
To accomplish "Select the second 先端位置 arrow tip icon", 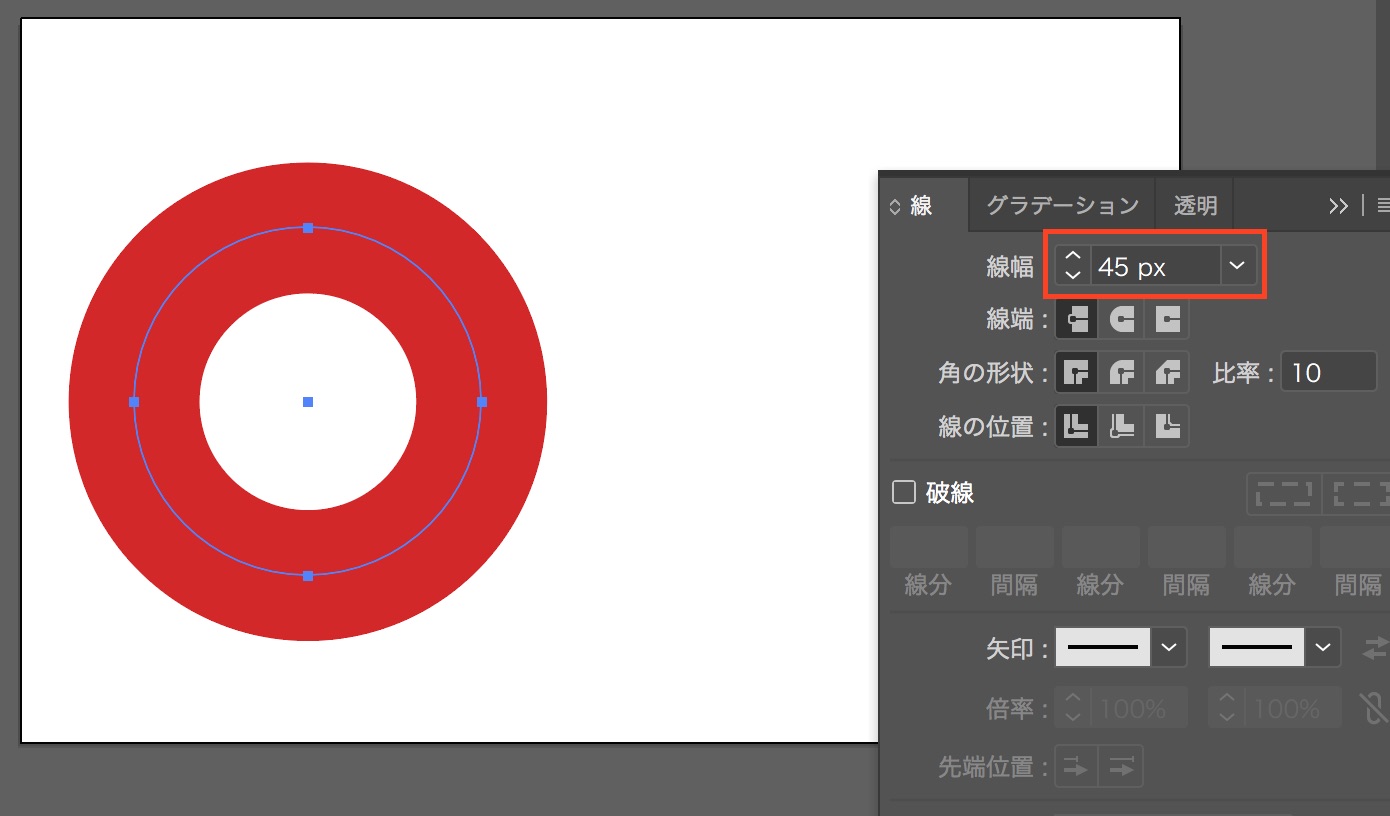I will [x=1121, y=767].
